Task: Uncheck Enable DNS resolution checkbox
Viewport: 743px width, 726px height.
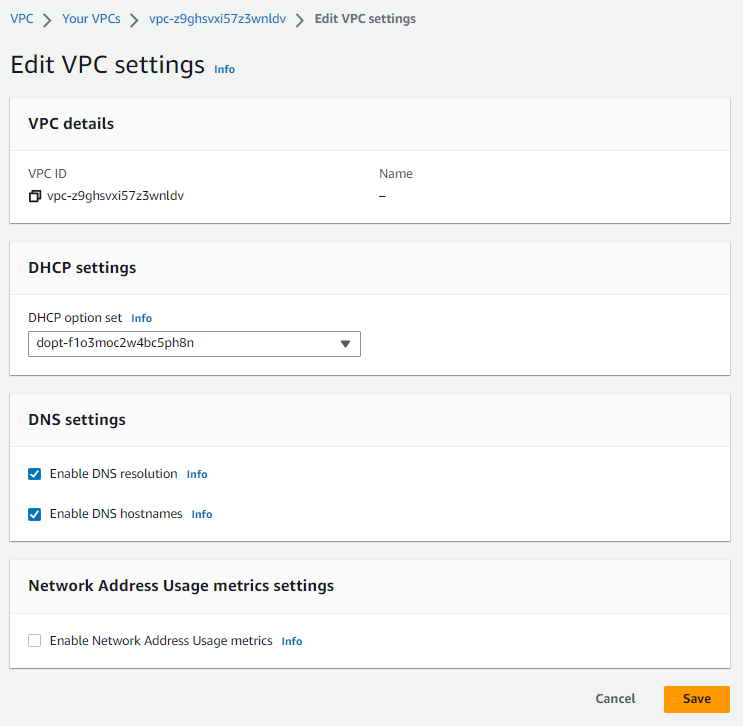Action: coord(35,474)
